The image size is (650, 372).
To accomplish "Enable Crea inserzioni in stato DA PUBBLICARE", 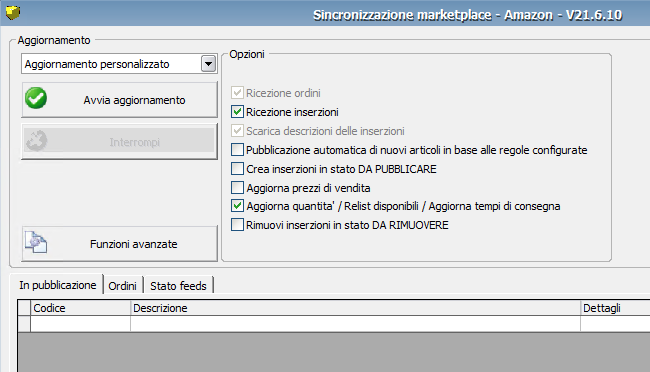I will click(x=237, y=169).
